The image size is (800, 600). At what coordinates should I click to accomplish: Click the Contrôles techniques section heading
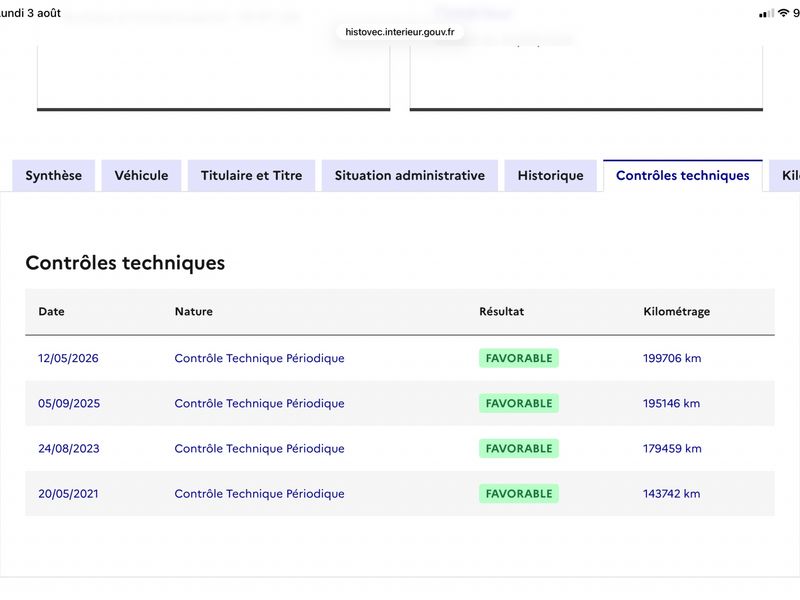(x=125, y=263)
